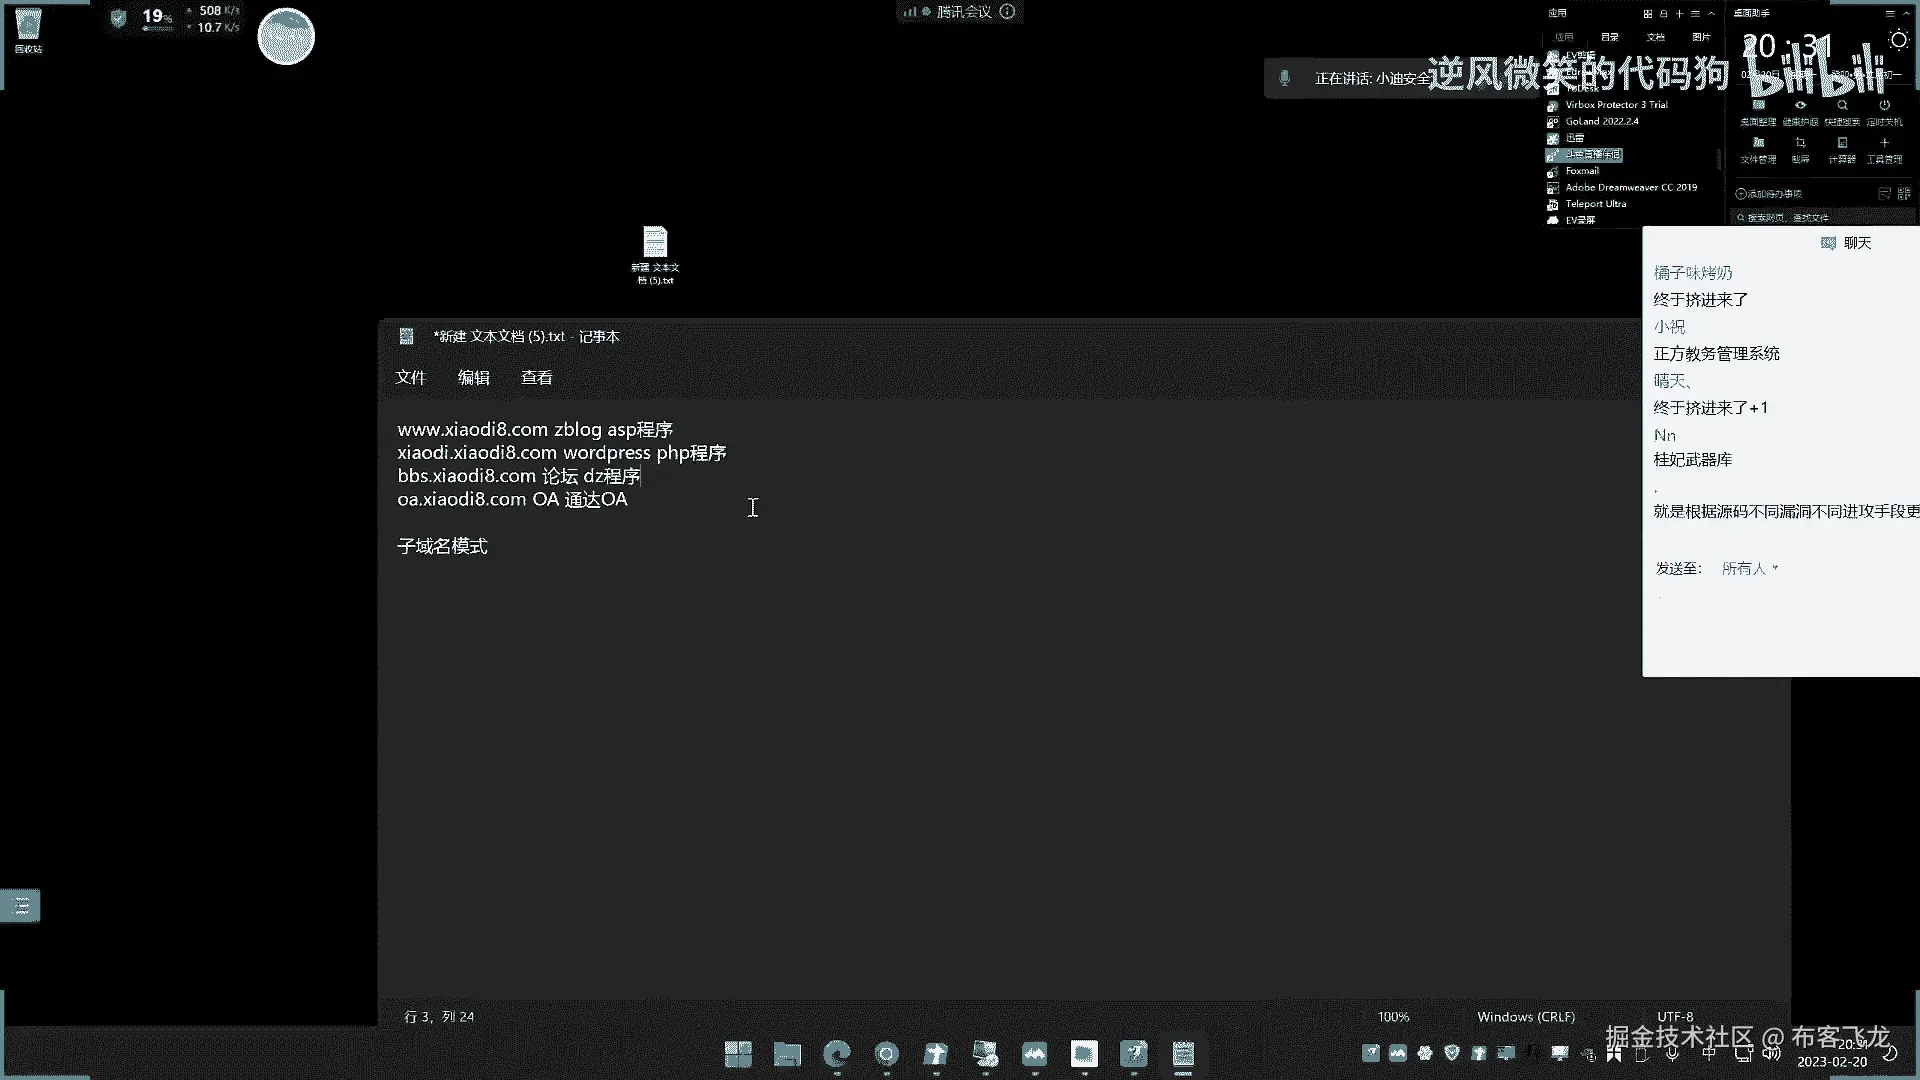
Task: Switch to the 目录 tab in the app panel
Action: pos(1609,37)
